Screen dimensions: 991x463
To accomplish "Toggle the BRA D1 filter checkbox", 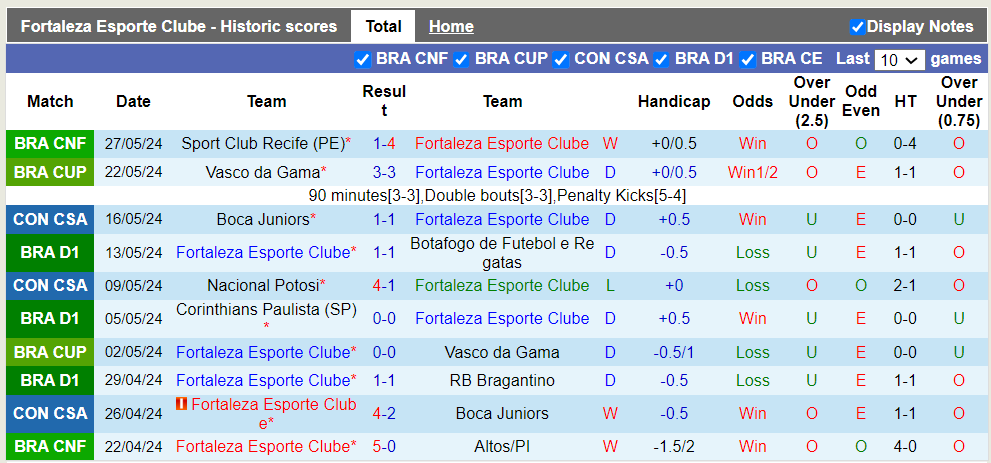I will (661, 59).
